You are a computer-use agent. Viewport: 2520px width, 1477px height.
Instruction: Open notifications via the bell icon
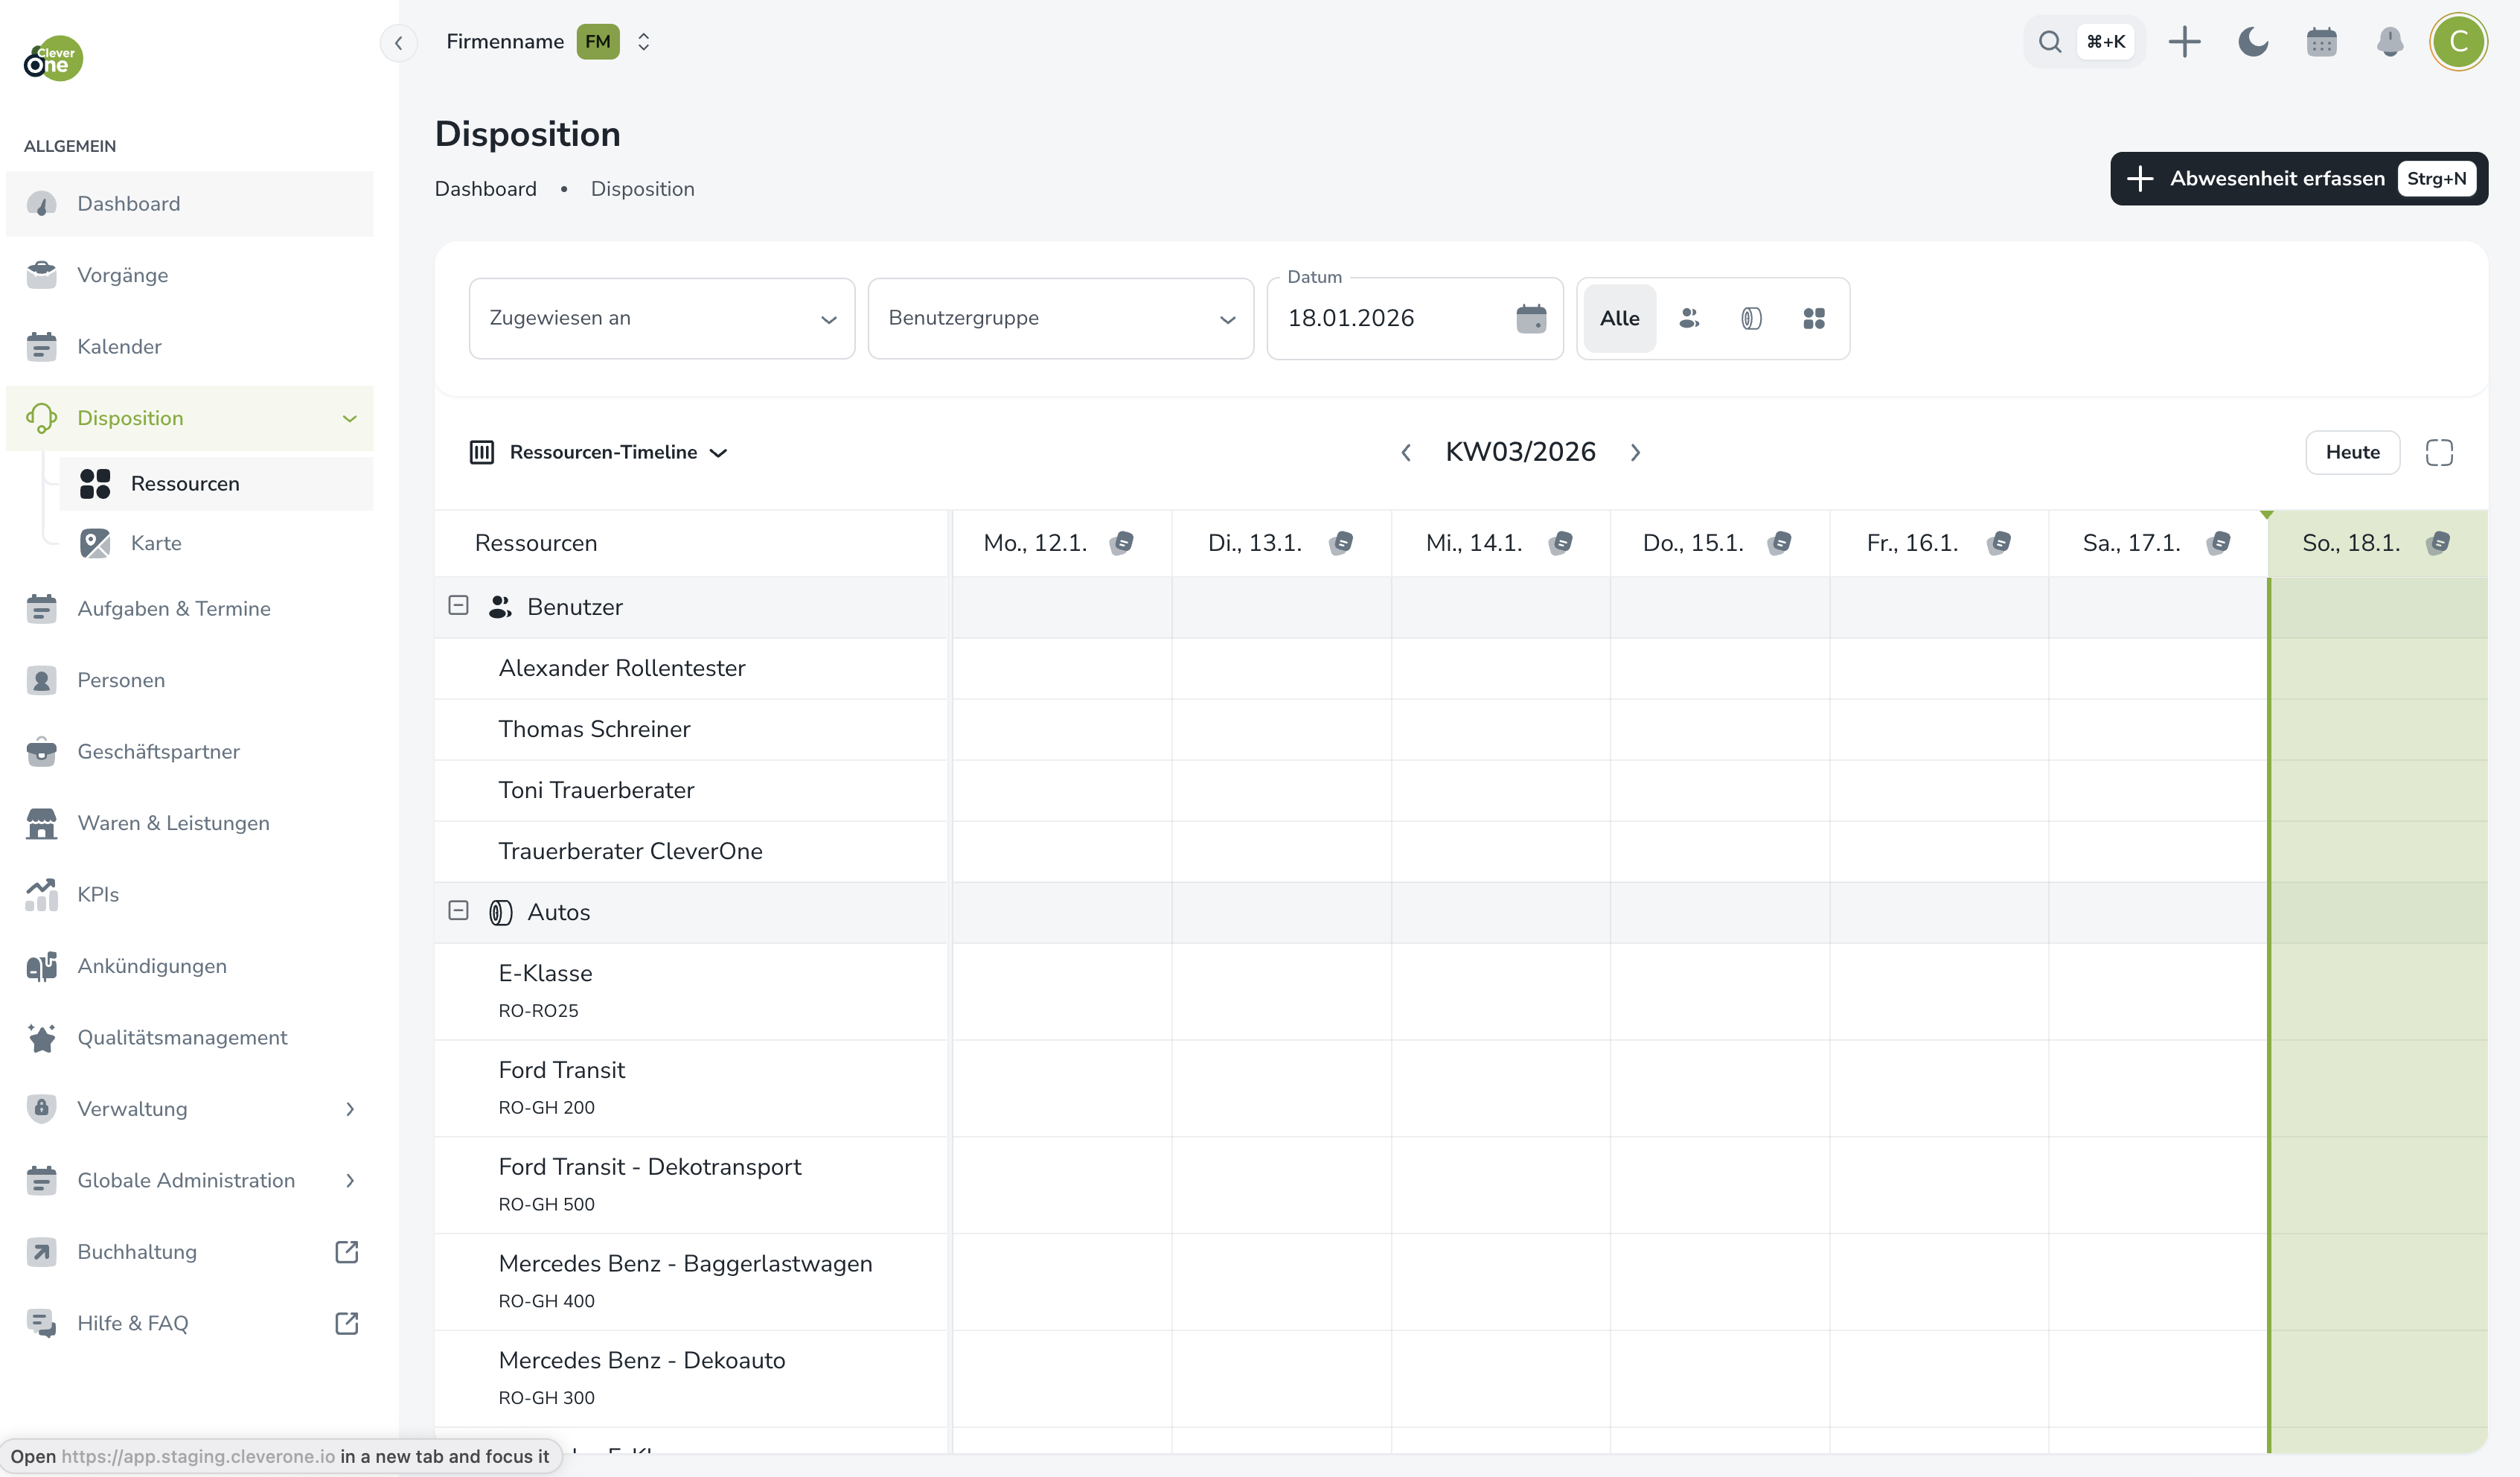(x=2390, y=42)
